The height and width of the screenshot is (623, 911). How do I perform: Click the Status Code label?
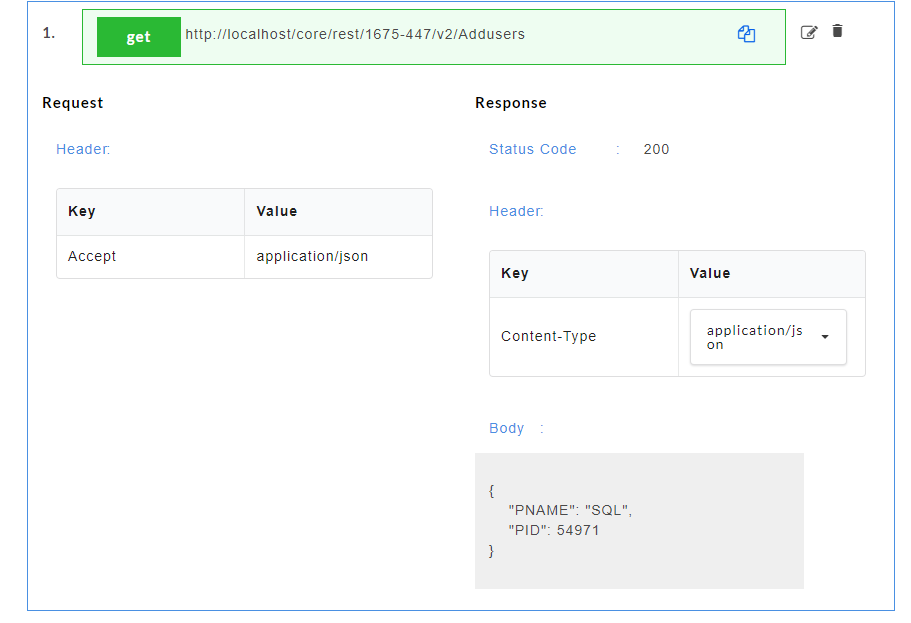point(532,149)
